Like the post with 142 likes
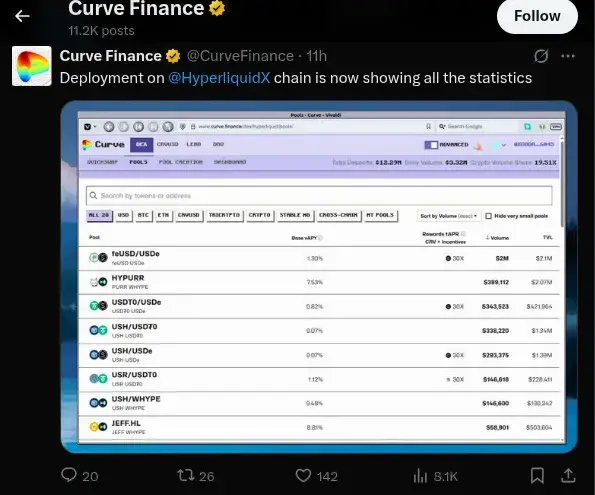Image resolution: width=595 pixels, height=495 pixels. 316,476
